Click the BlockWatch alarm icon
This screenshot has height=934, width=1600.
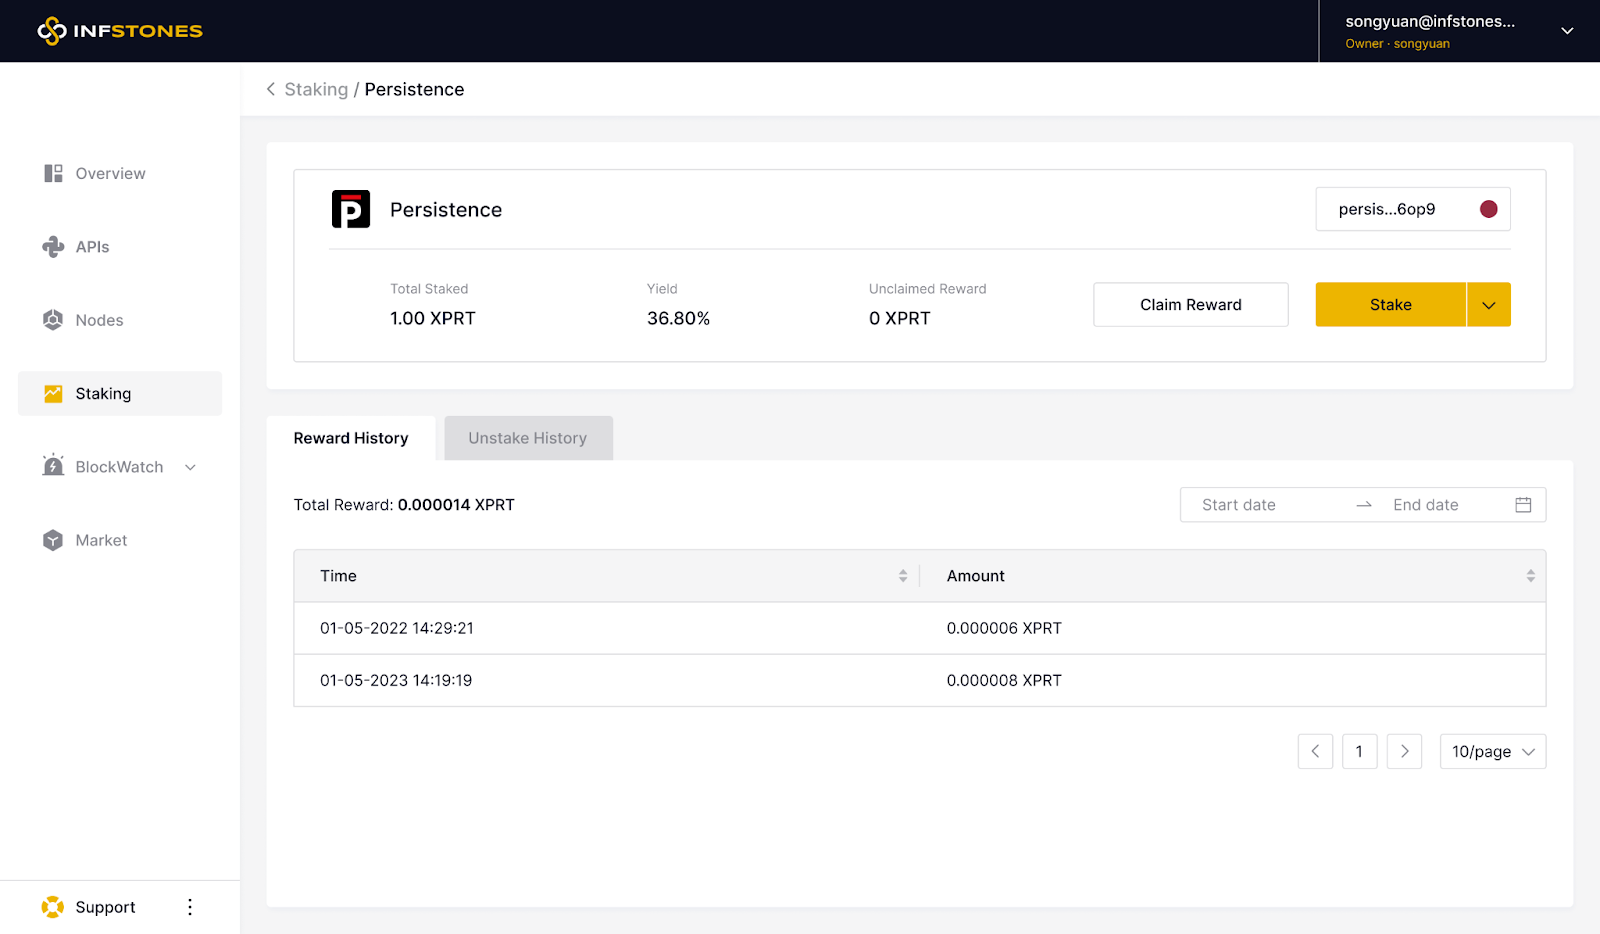tap(53, 465)
